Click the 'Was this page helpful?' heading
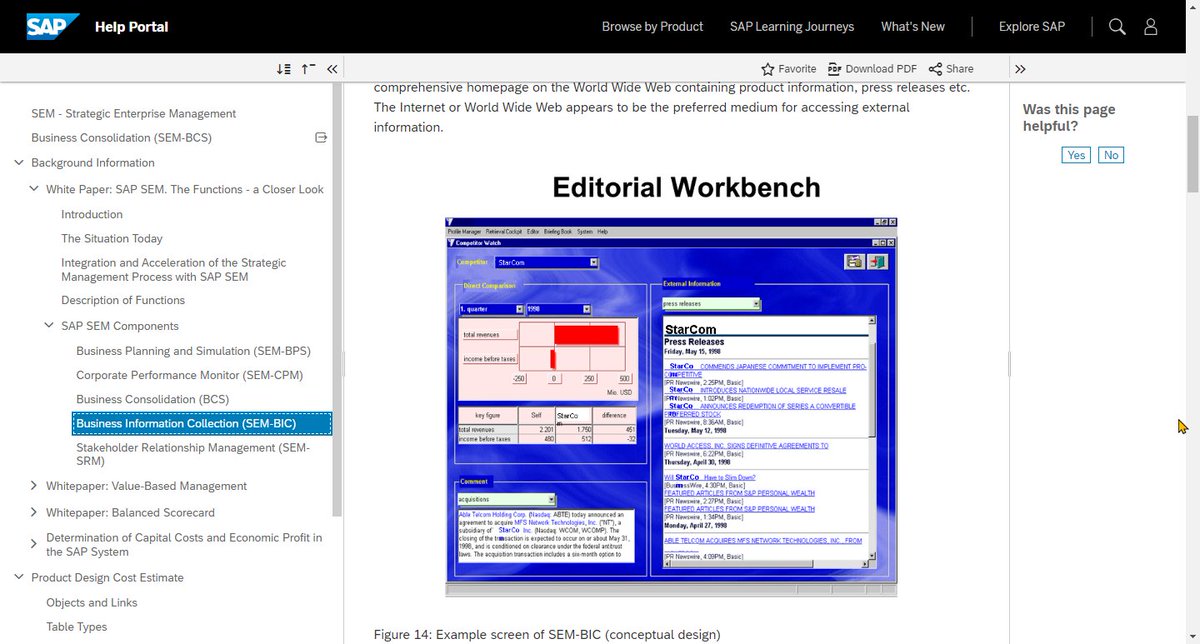This screenshot has width=1200, height=644. click(1069, 118)
